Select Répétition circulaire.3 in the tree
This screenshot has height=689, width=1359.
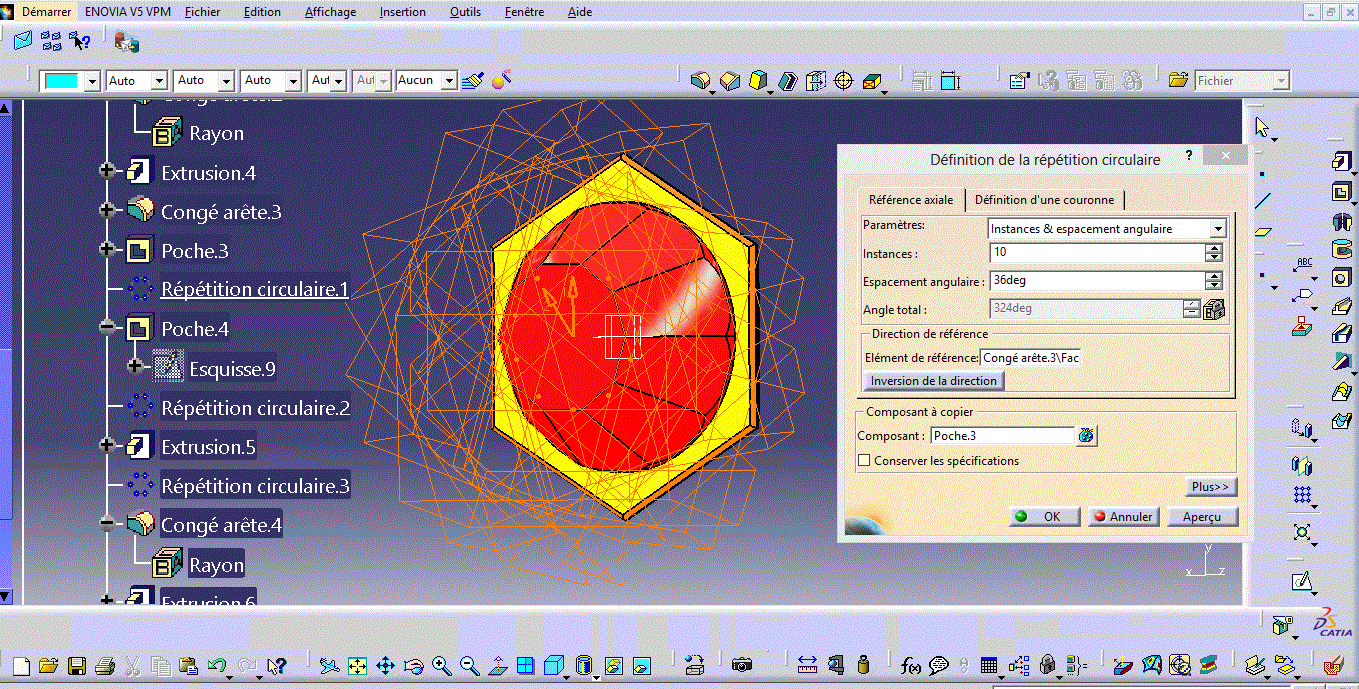pyautogui.click(x=256, y=486)
